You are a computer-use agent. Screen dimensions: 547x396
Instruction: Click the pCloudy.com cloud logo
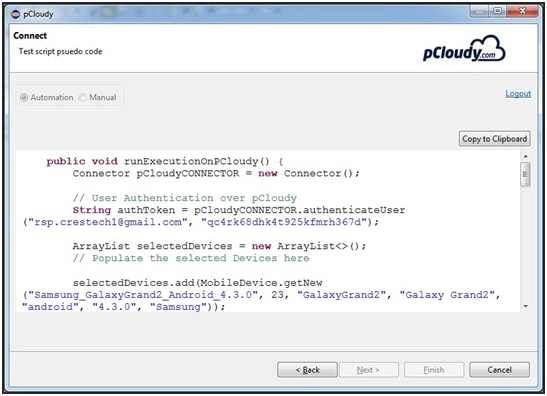coord(464,49)
